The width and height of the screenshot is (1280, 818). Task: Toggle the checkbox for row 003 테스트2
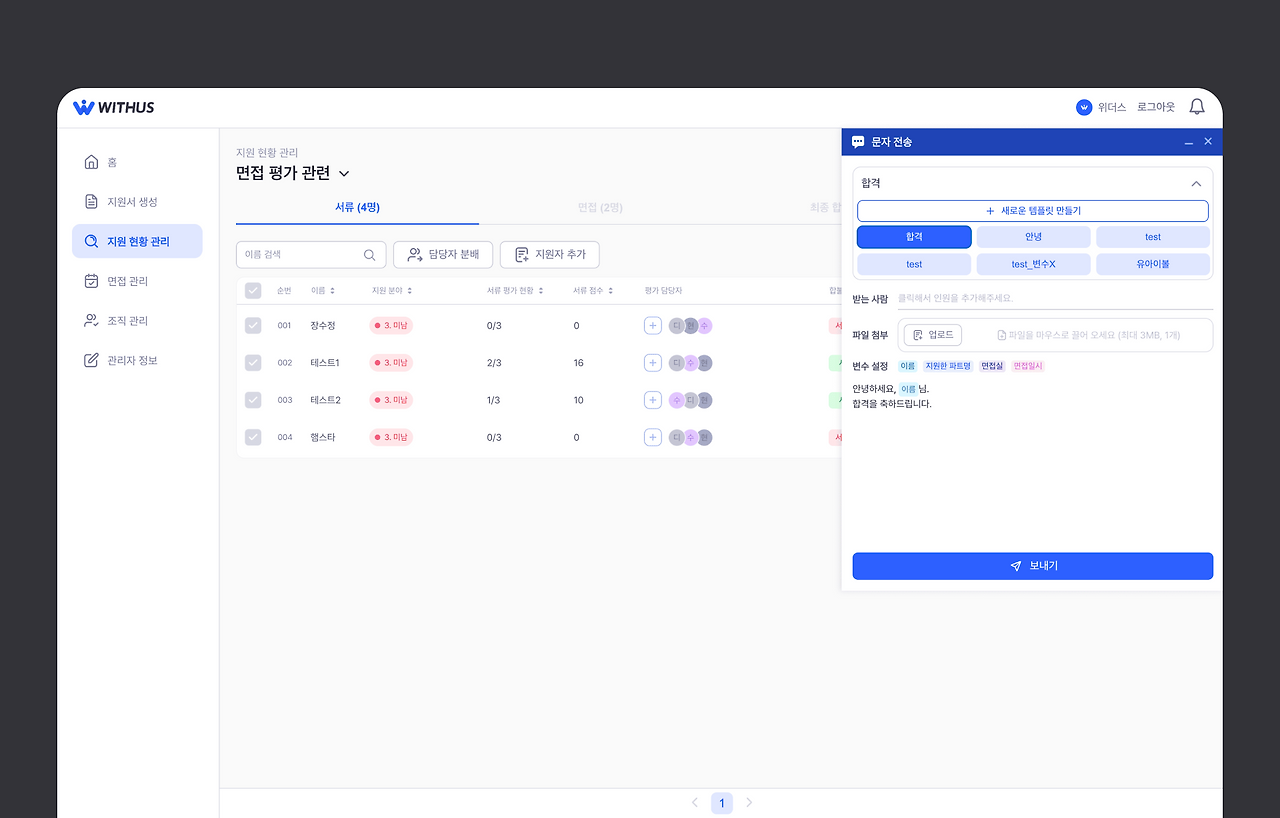point(253,400)
